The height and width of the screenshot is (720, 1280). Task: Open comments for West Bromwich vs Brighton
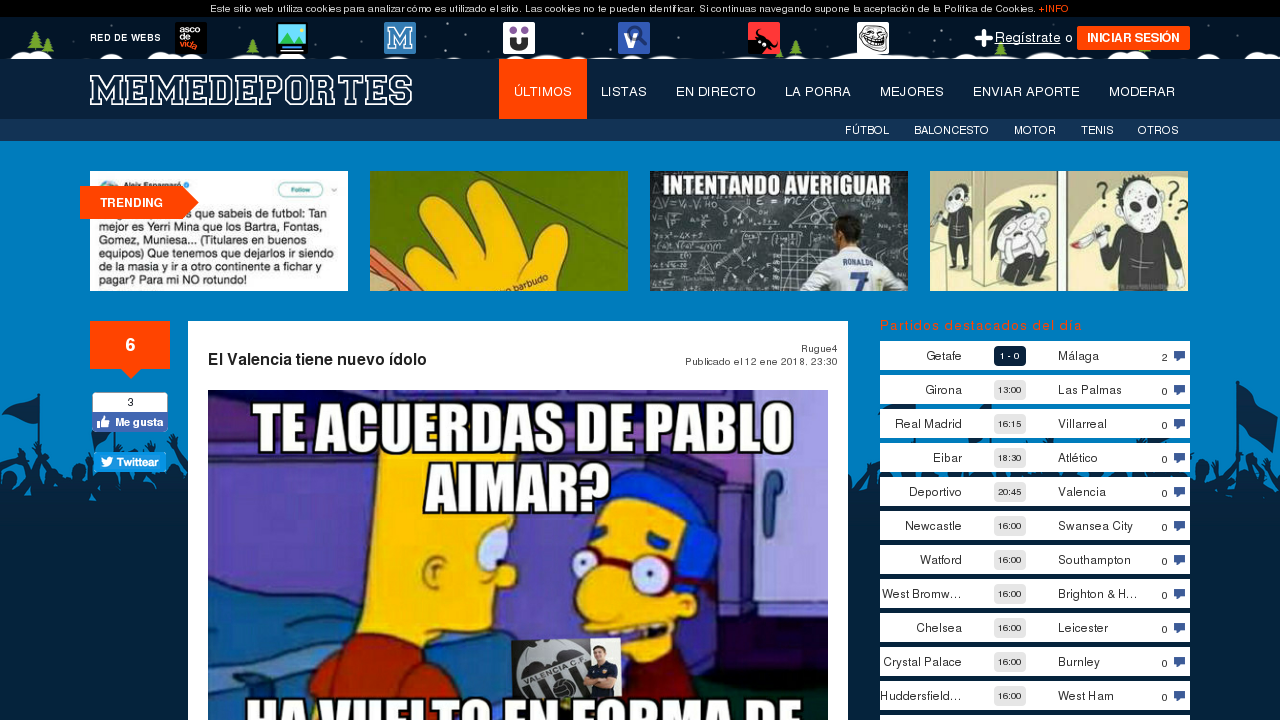(1180, 594)
